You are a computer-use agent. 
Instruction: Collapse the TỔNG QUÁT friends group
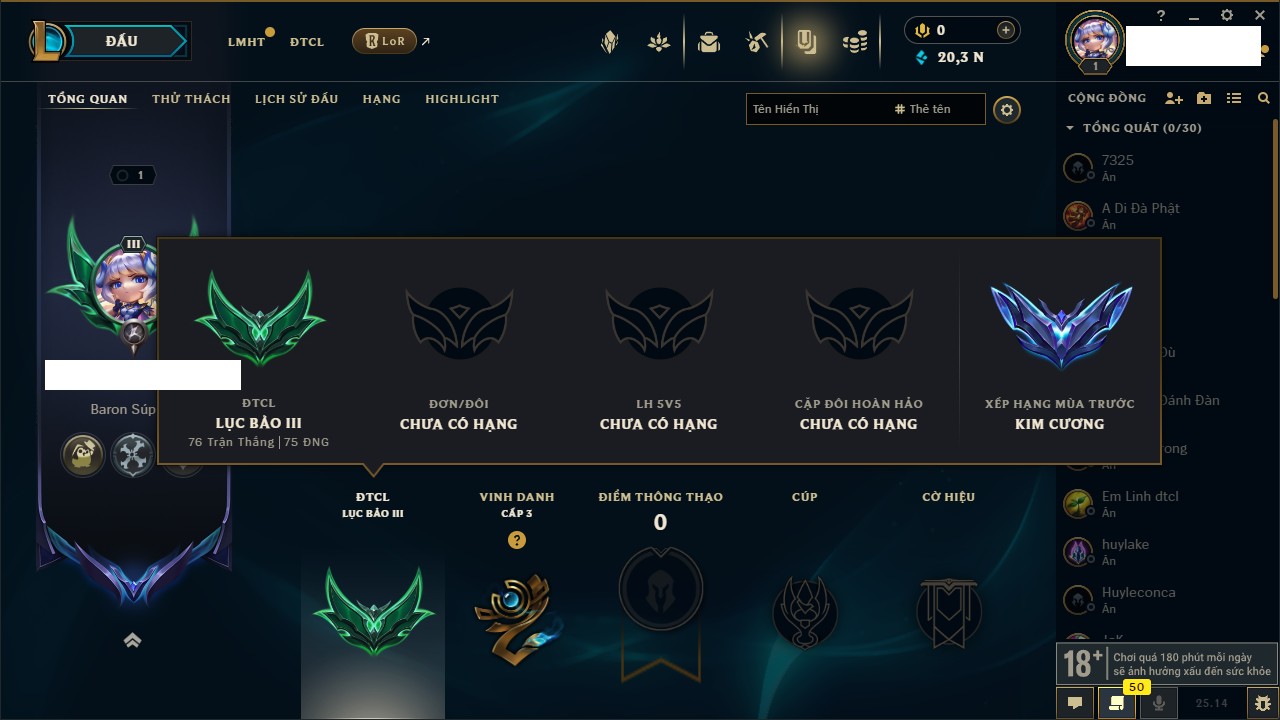coord(1134,128)
